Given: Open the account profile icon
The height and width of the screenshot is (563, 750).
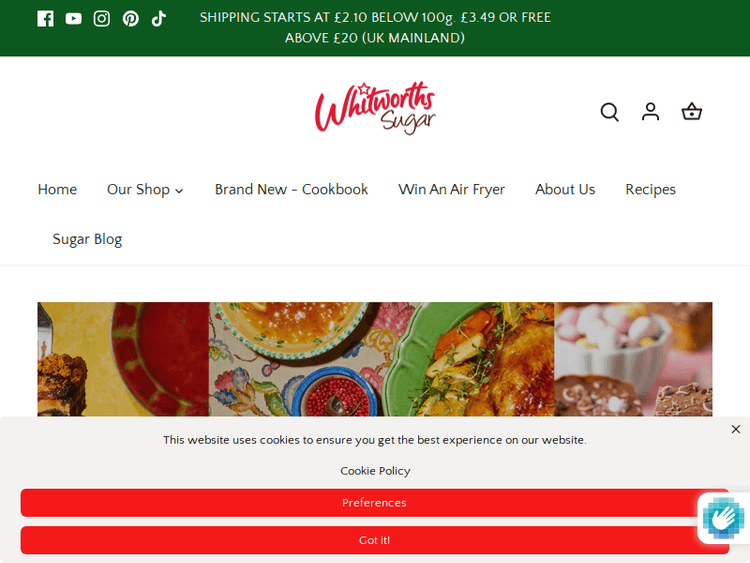Looking at the screenshot, I should (x=651, y=112).
